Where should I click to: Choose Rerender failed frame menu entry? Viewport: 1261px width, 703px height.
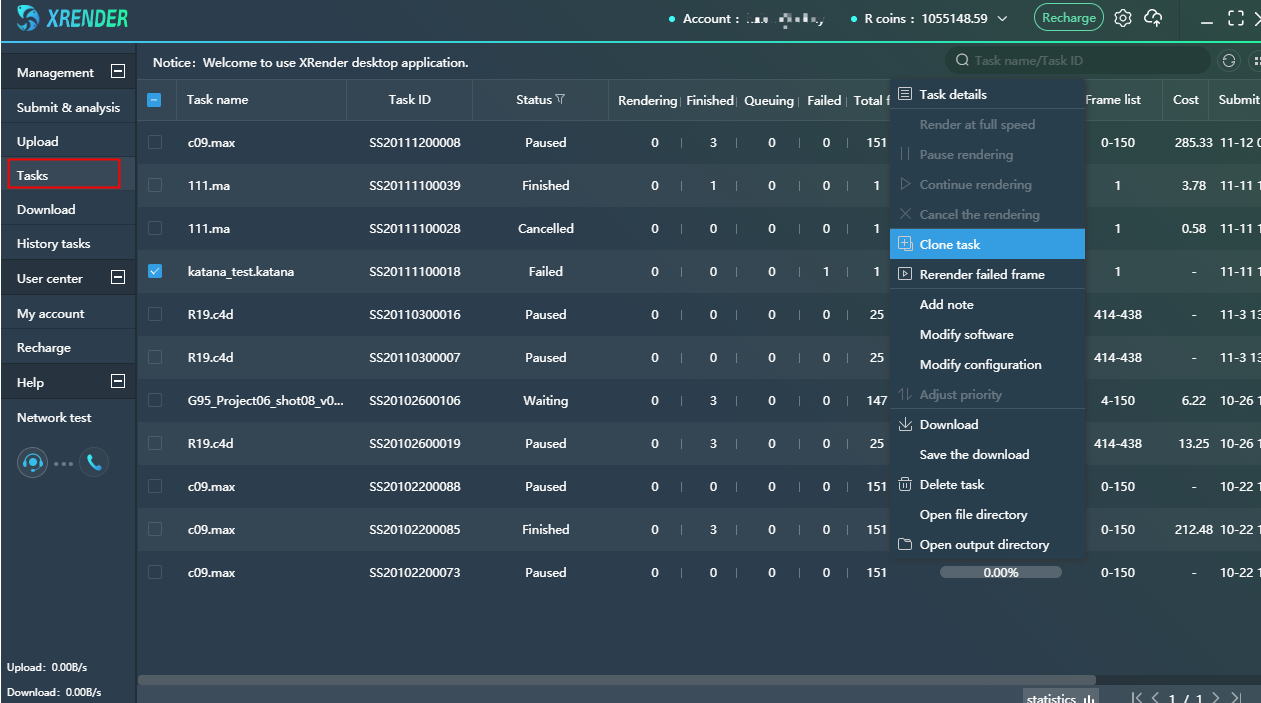981,274
